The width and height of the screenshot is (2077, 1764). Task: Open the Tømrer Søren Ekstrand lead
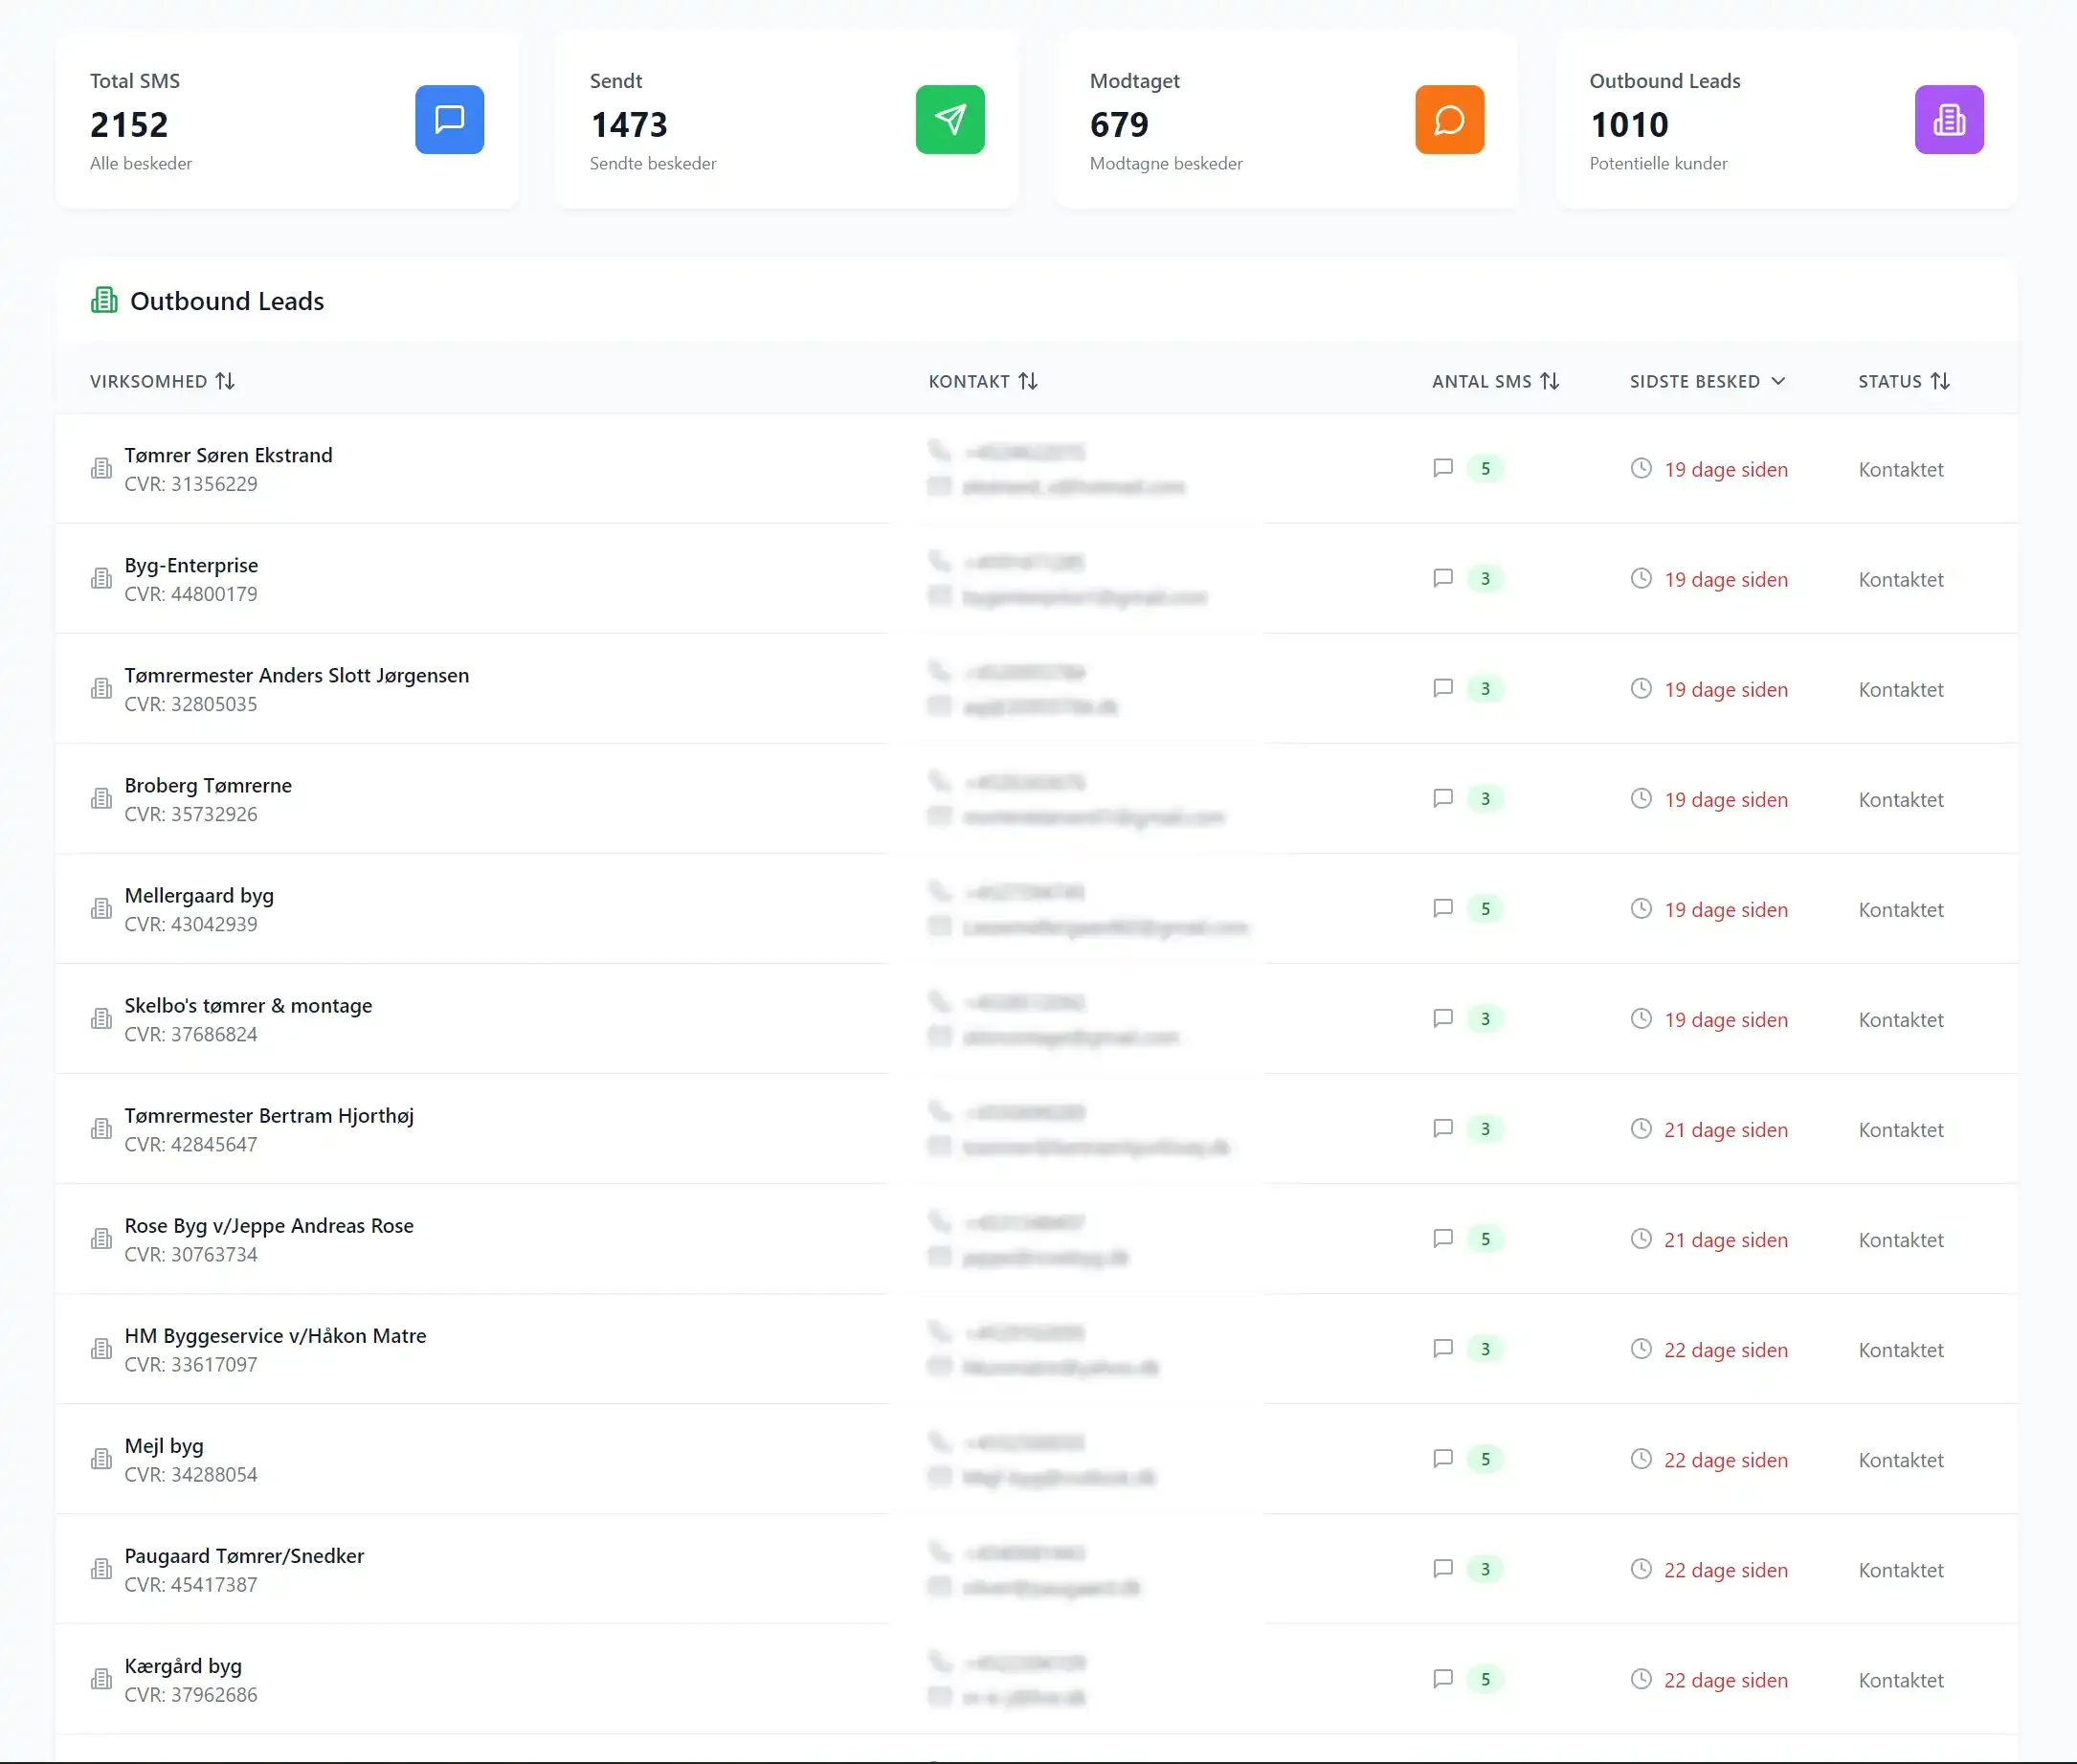(228, 455)
